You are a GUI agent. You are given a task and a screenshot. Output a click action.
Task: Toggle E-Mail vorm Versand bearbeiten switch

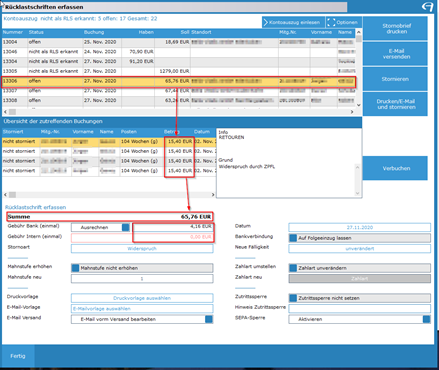click(x=209, y=319)
